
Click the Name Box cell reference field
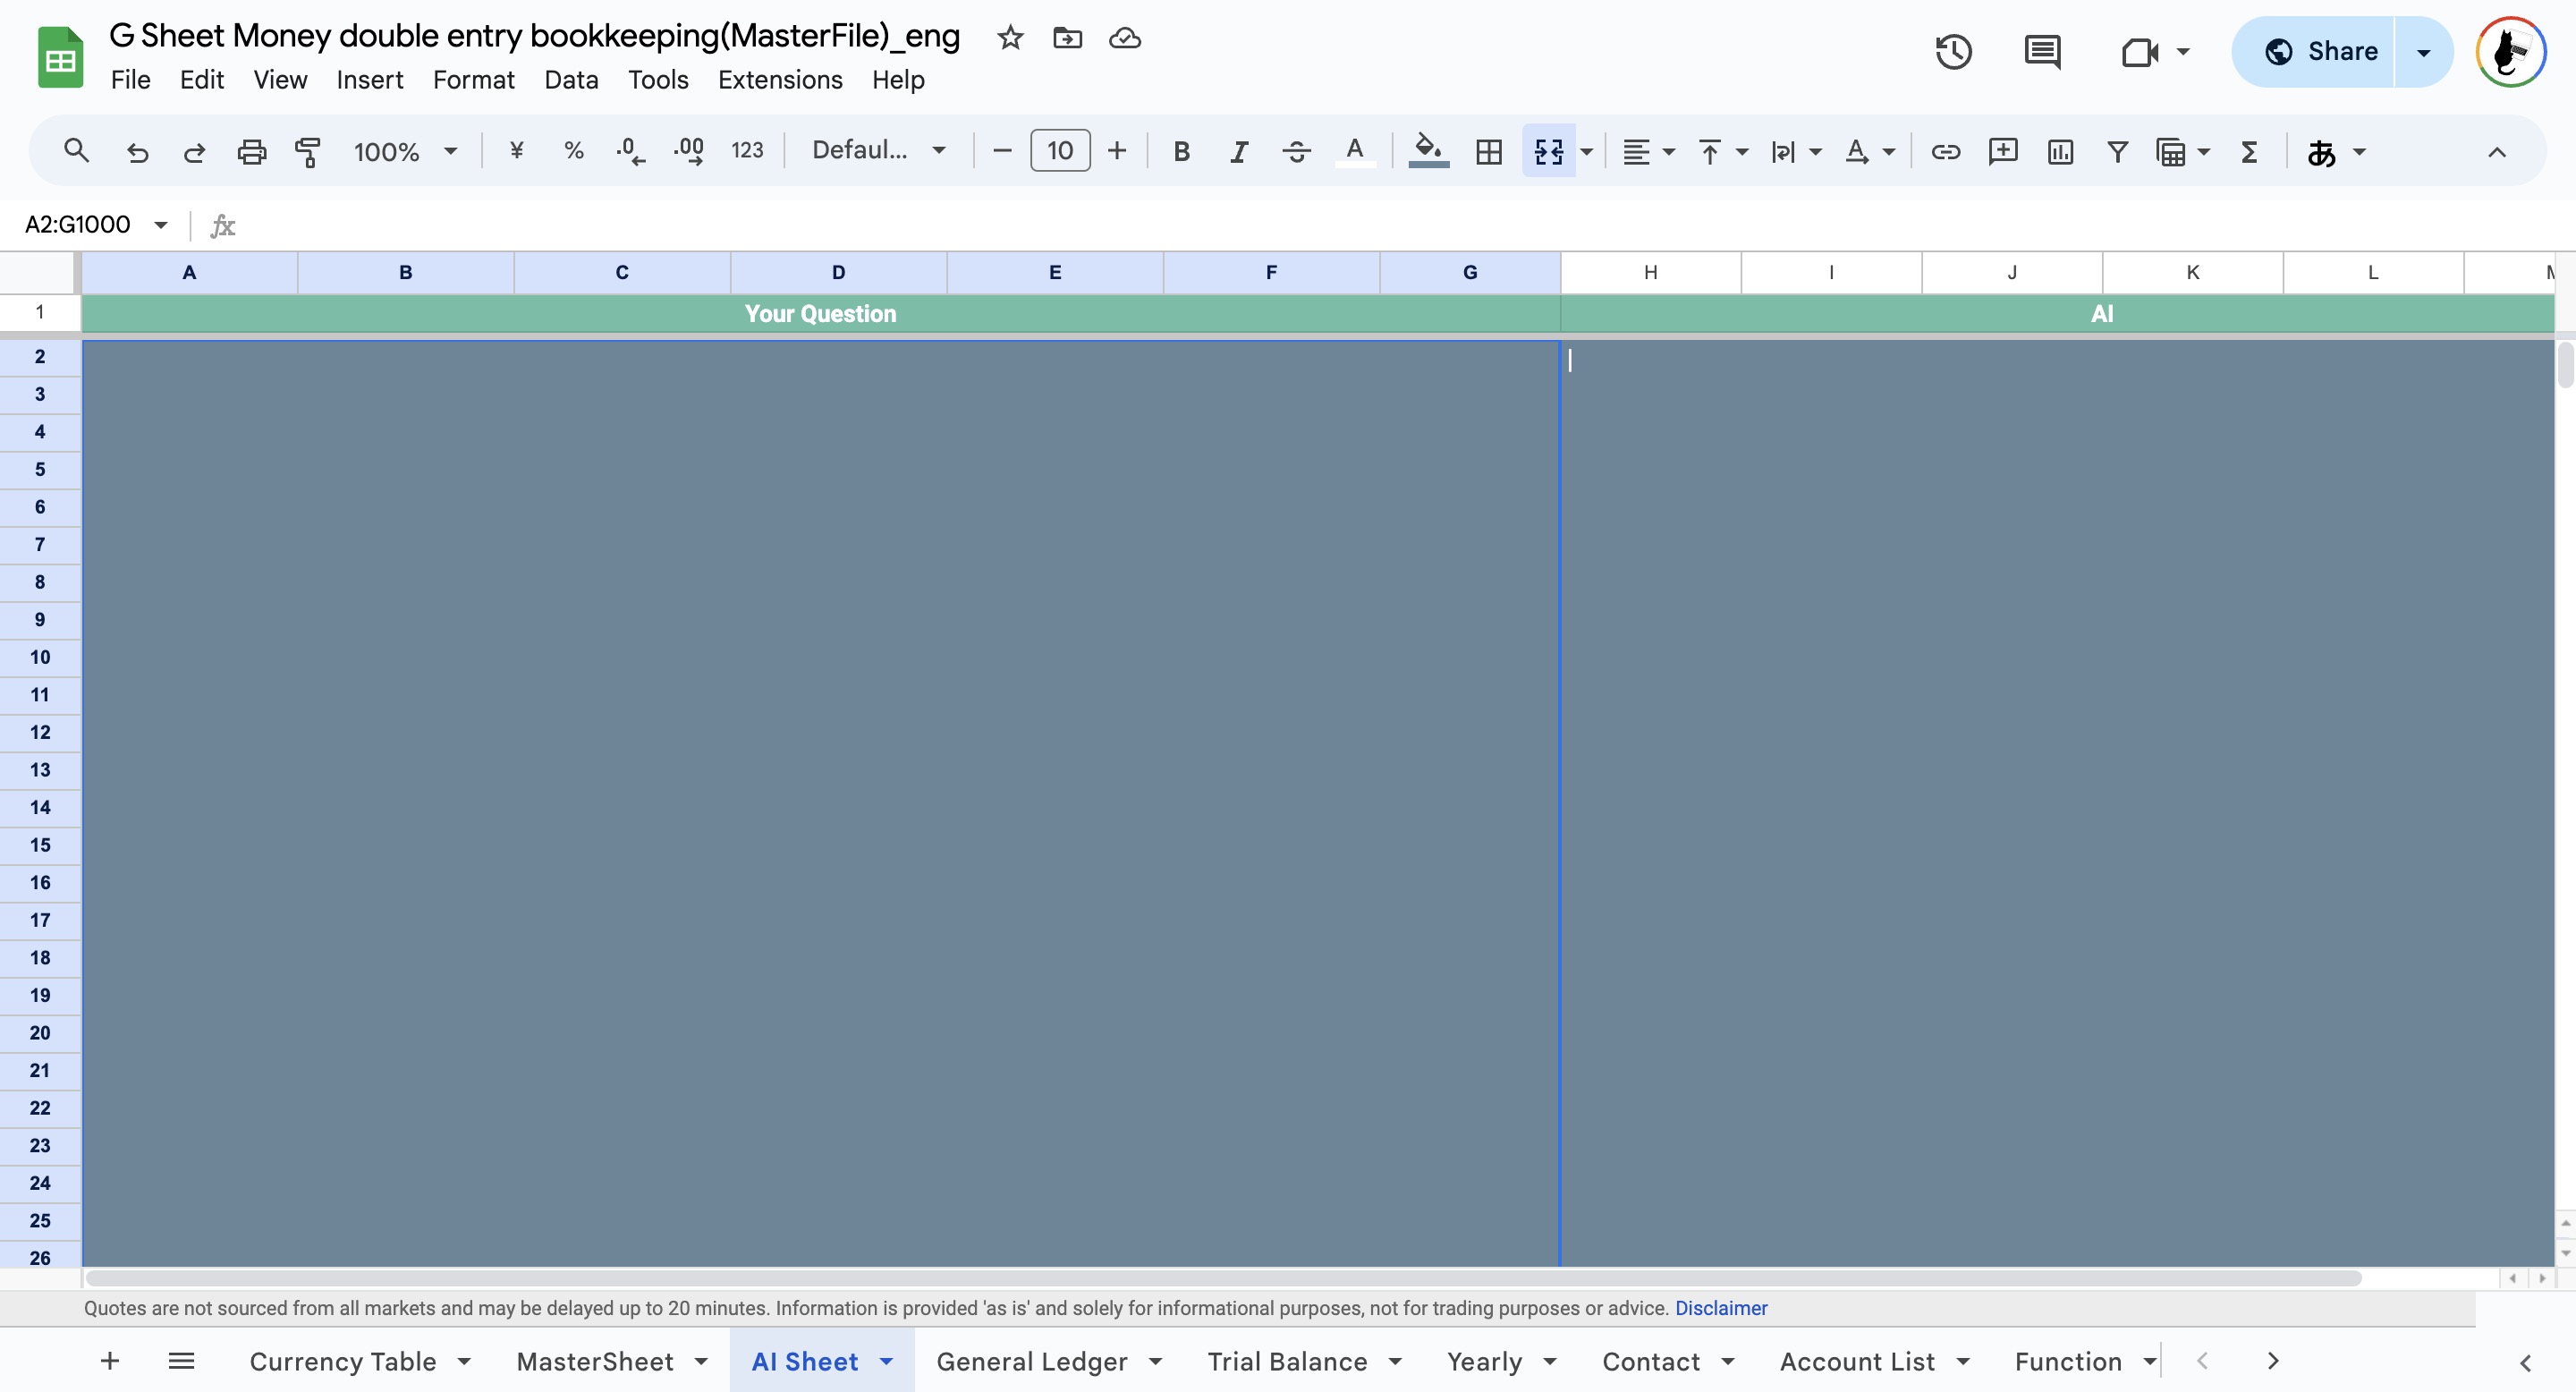tap(78, 224)
